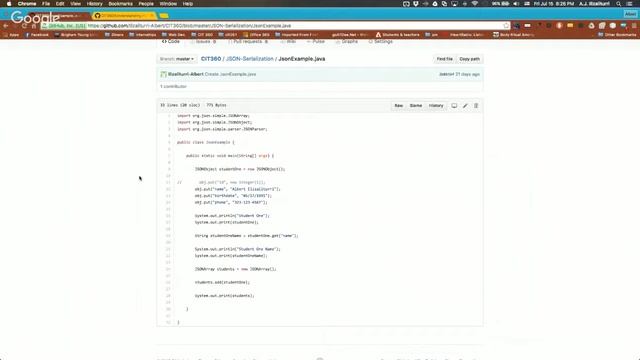Open a new tab with the small tab button
The image size is (640, 360).
point(164,16)
